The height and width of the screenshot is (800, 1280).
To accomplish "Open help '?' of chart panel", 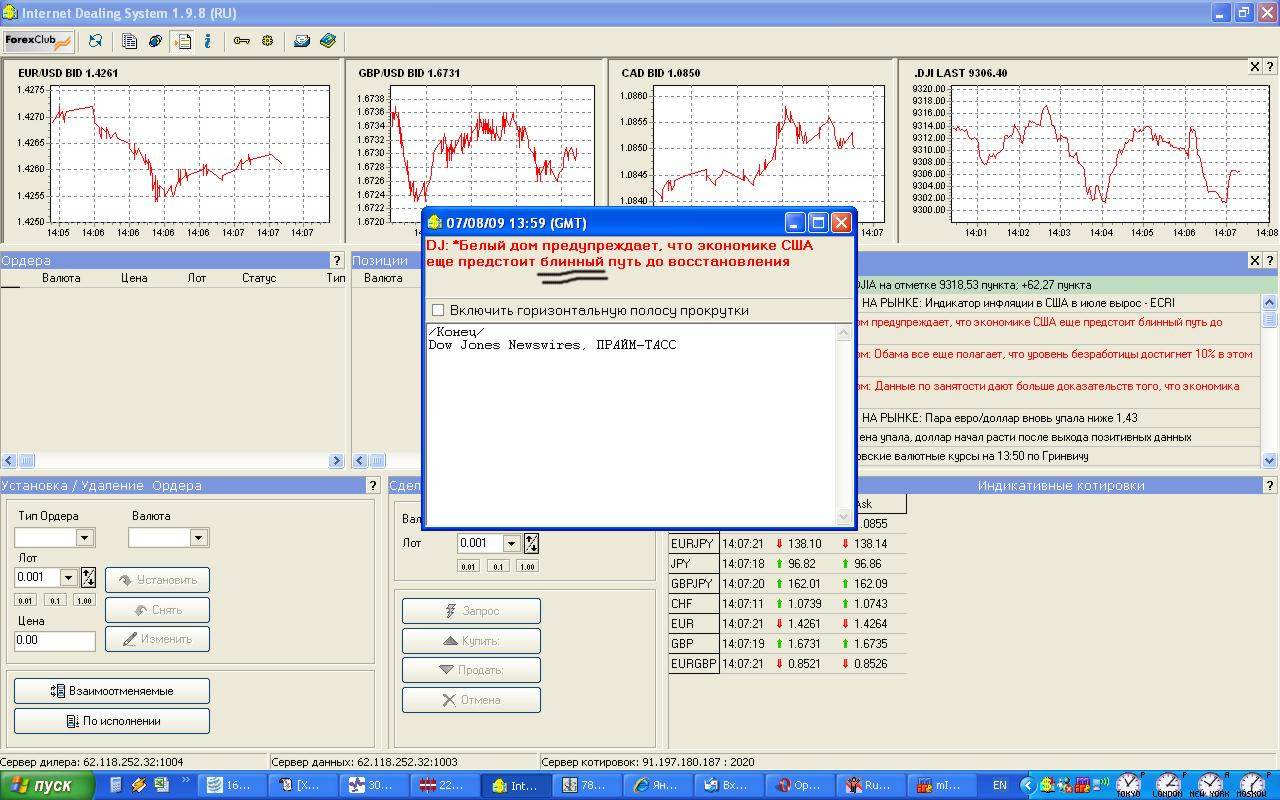I will pos(1271,67).
